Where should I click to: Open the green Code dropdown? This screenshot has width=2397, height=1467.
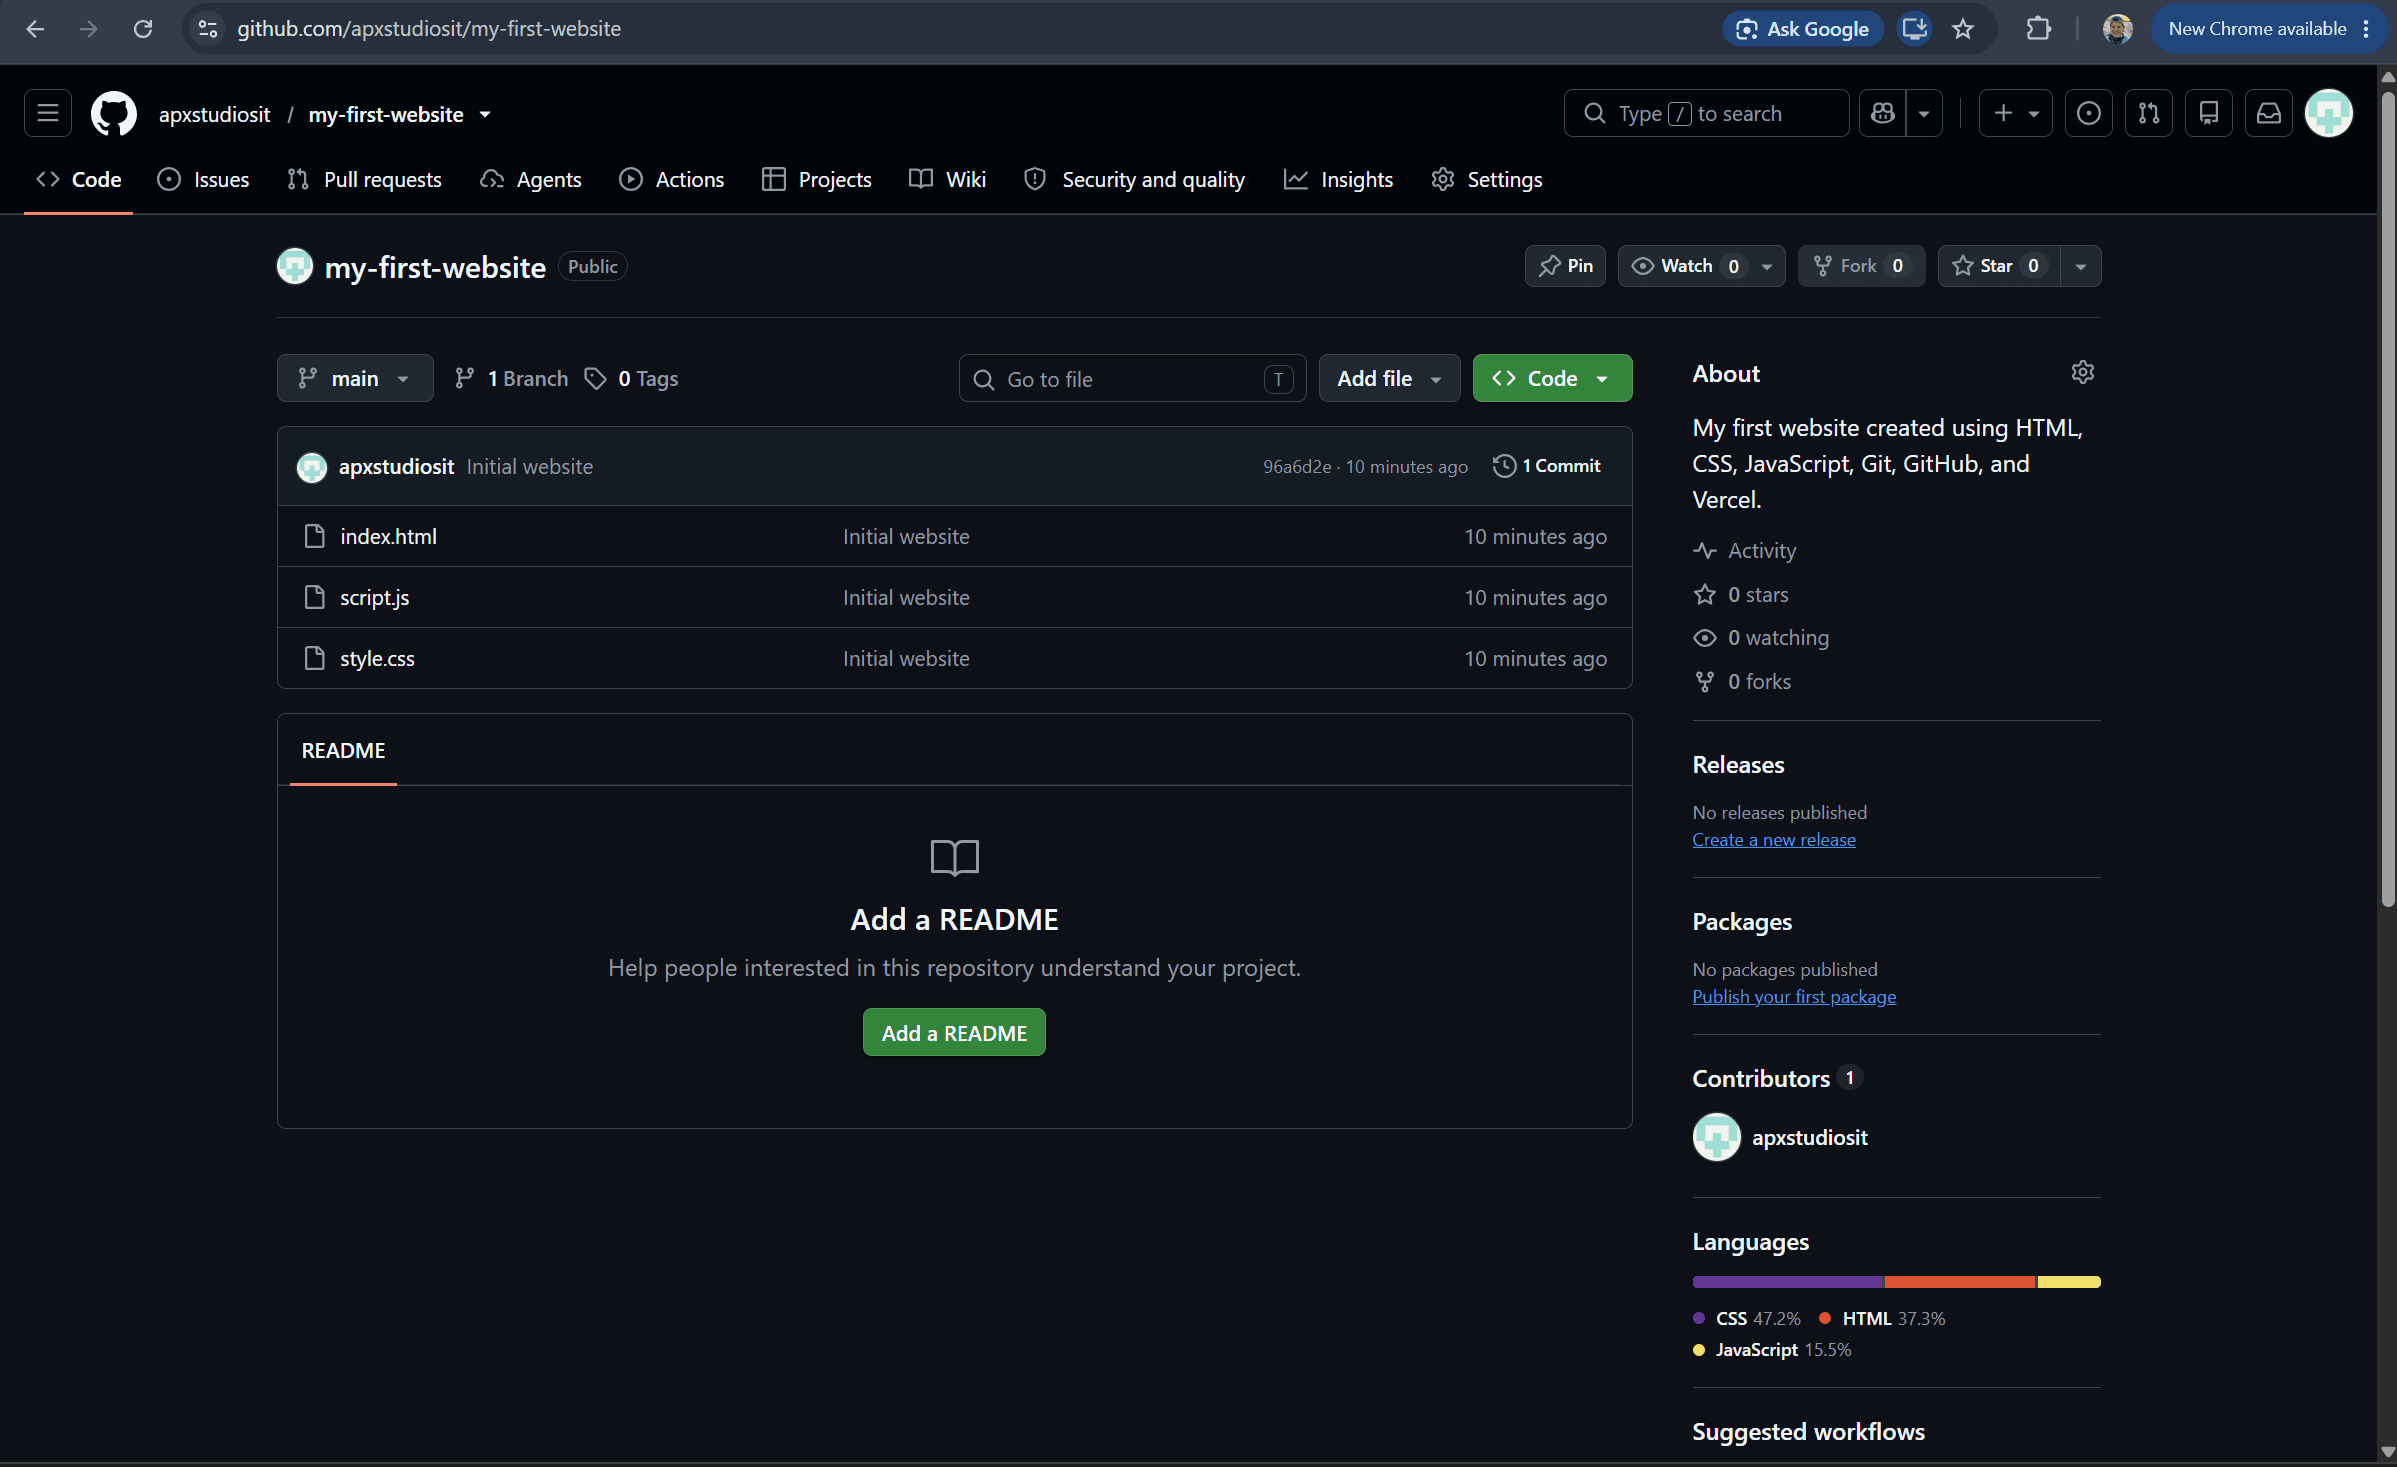(x=1552, y=378)
